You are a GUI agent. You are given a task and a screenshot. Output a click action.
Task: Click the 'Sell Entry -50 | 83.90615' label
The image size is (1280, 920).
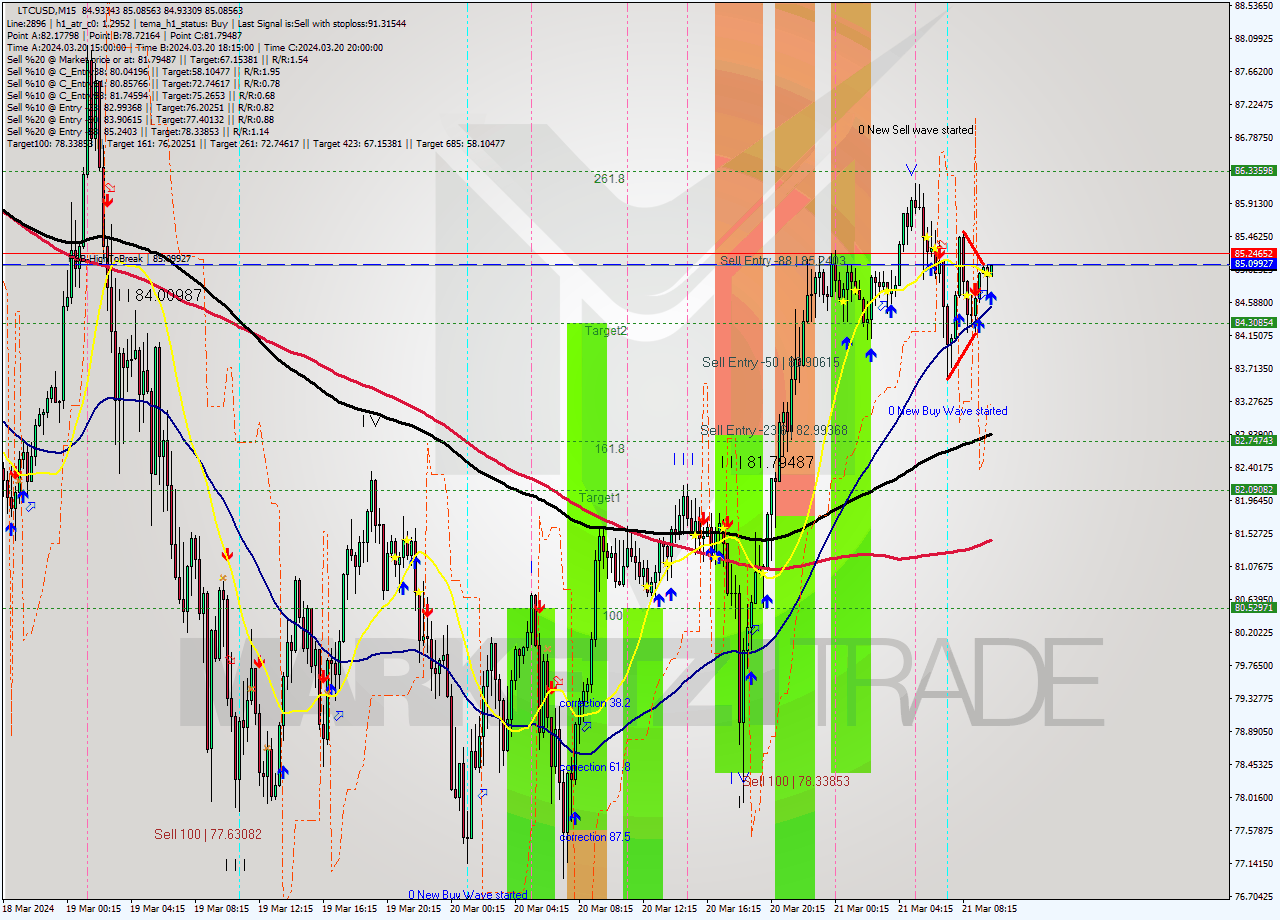(771, 362)
